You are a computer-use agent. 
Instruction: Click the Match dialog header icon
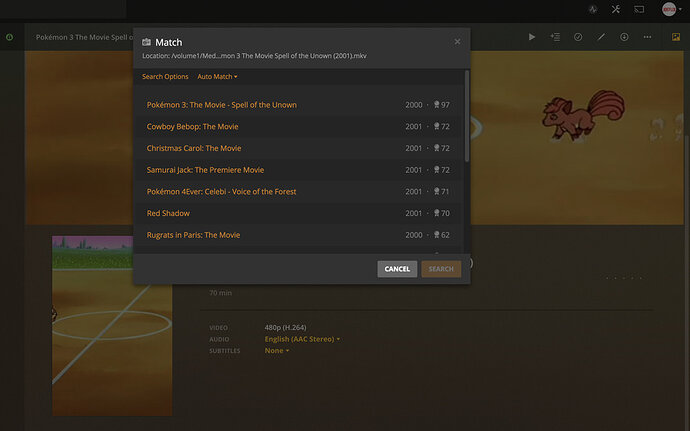[147, 42]
